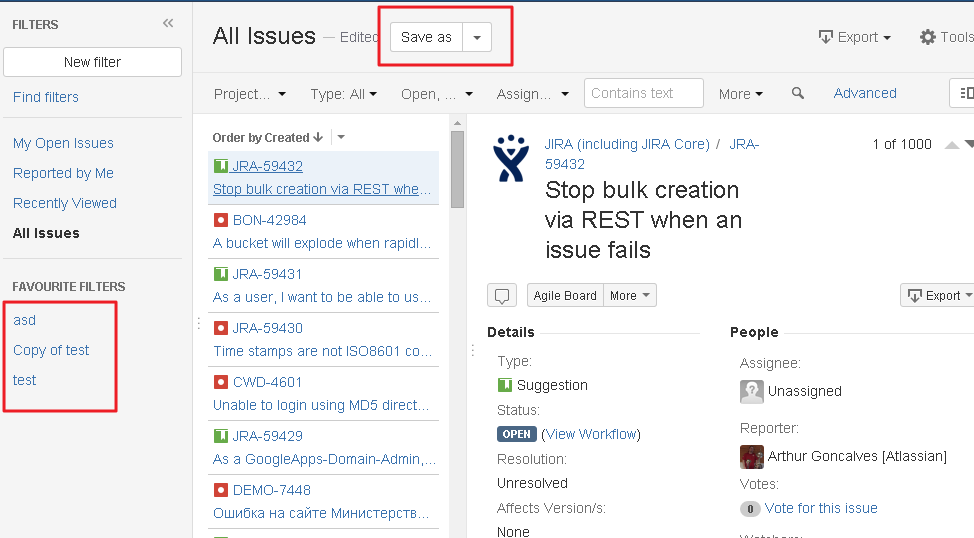974x538 pixels.
Task: Open the More criteria dropdown in filter bar
Action: pos(740,94)
